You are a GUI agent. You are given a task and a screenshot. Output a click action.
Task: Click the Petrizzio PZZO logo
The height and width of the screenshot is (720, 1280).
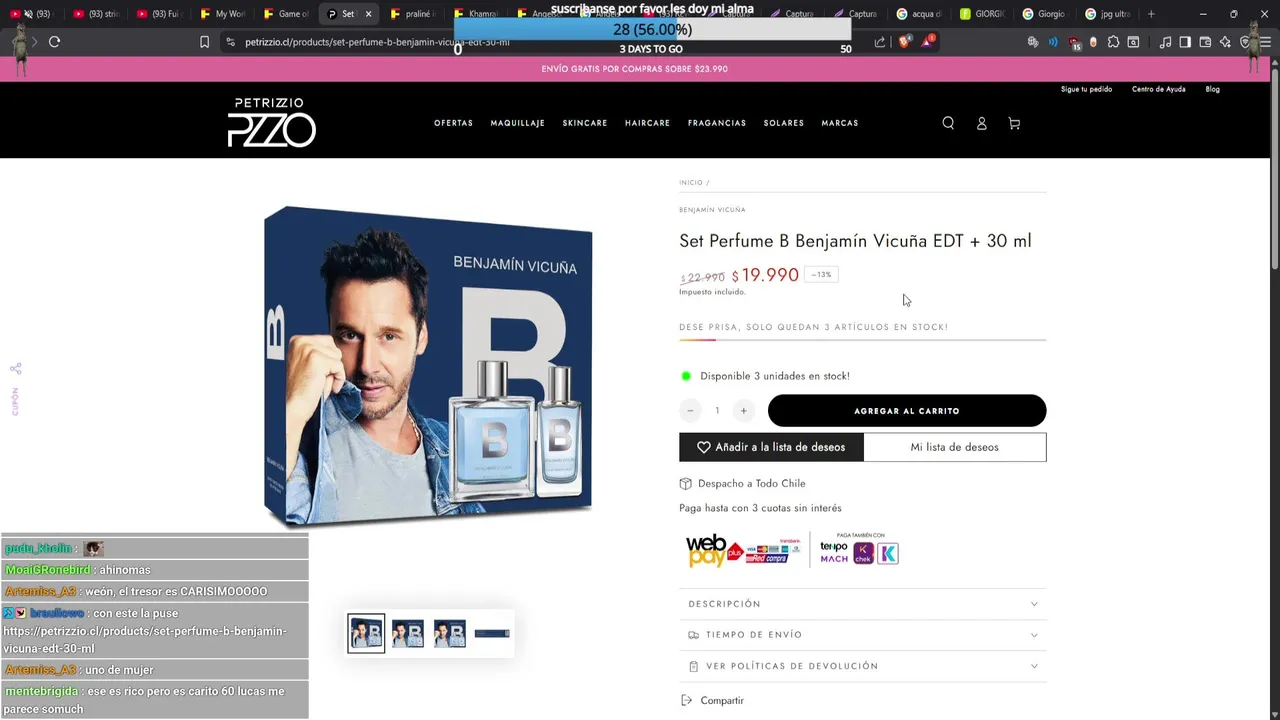coord(271,123)
